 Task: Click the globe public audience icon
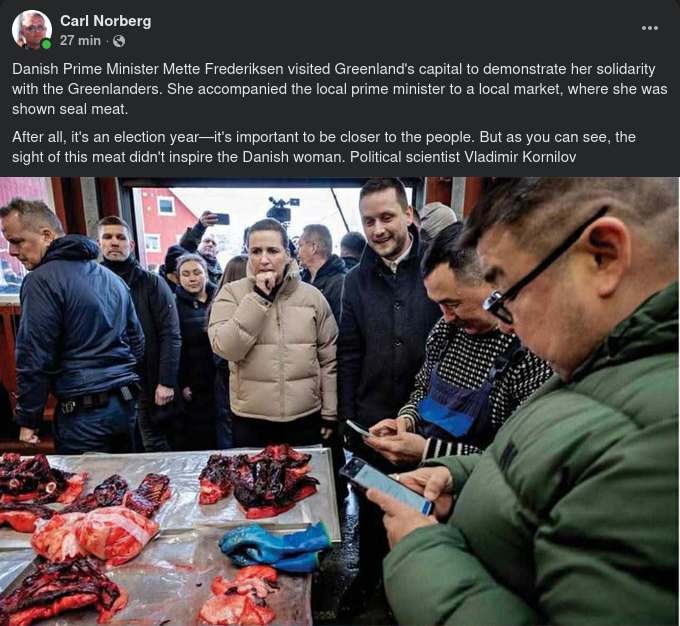119,41
